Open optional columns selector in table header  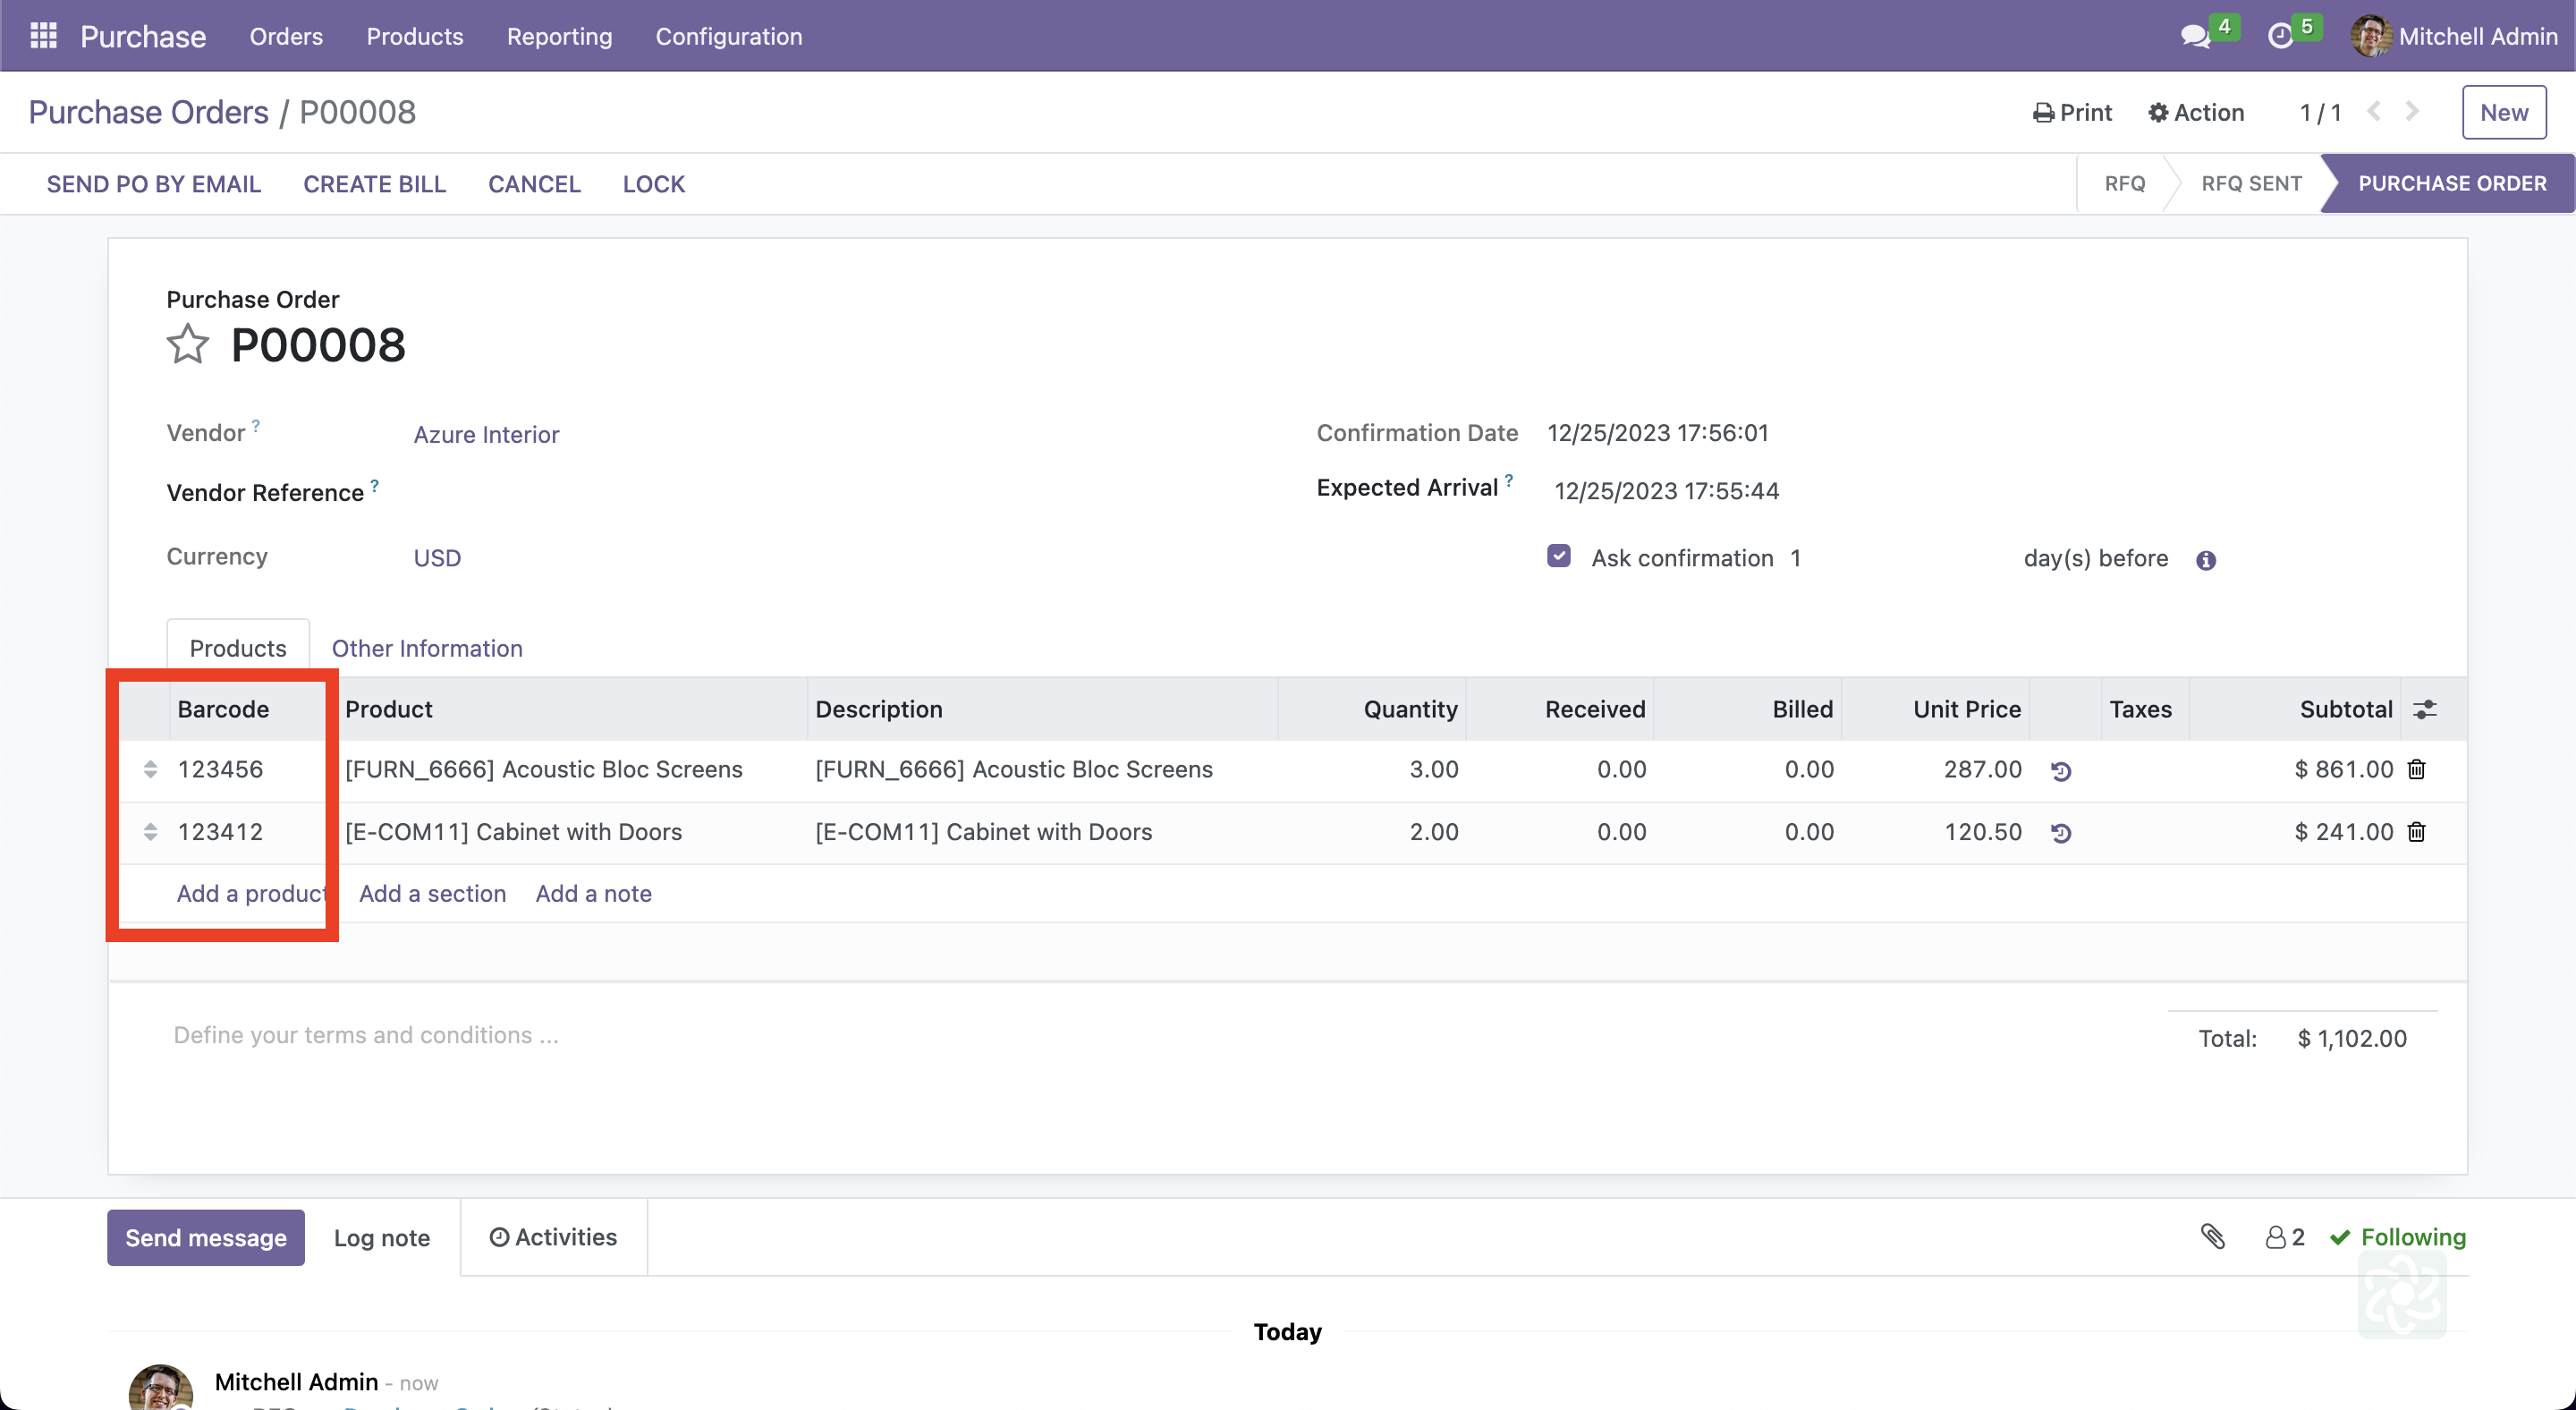pyautogui.click(x=2425, y=709)
